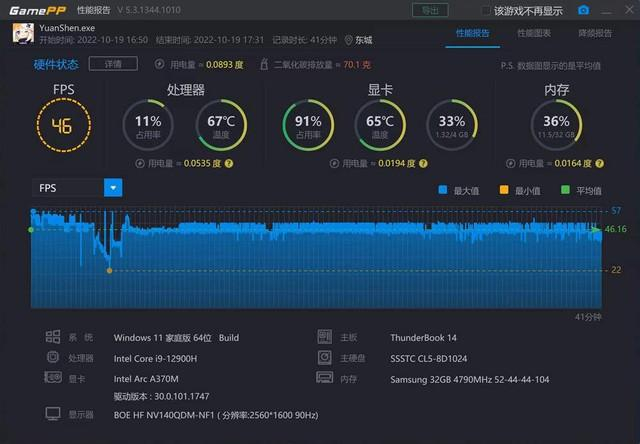Image resolution: width=640 pixels, height=444 pixels.
Task: Click the processor power icon near 0.0535
Action: pyautogui.click(x=140, y=164)
